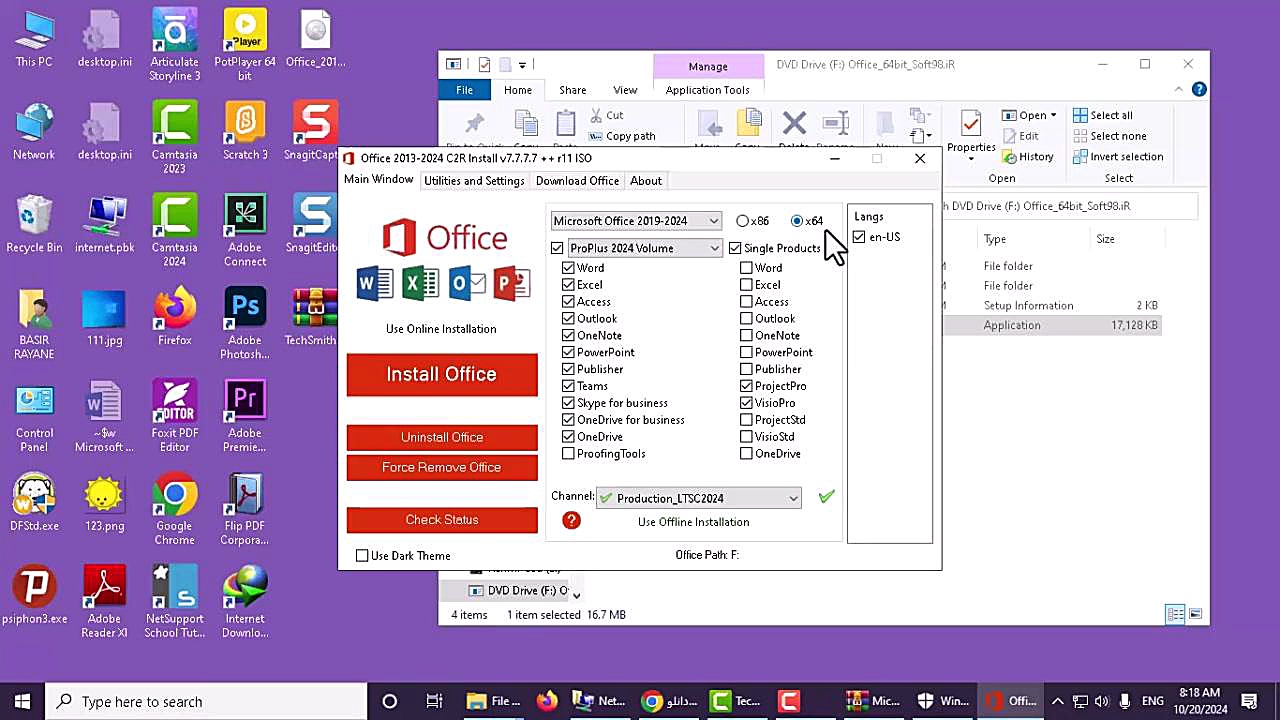
Task: Switch to Utilities and Settings tab
Action: tap(474, 181)
